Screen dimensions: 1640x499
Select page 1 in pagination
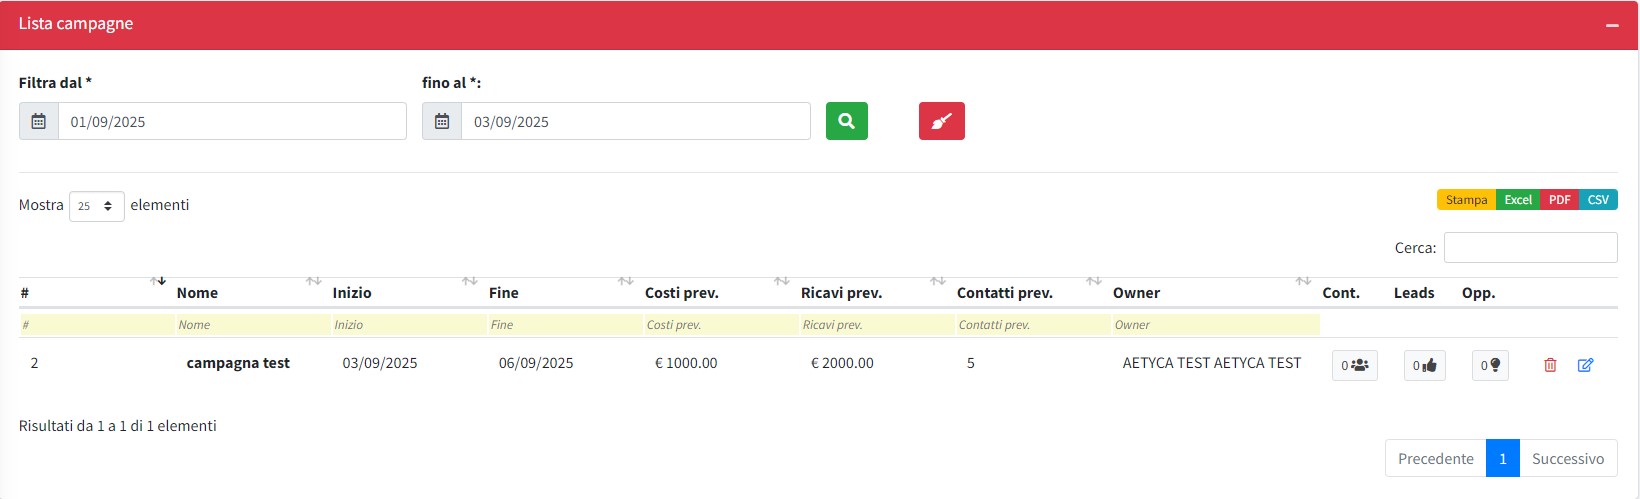point(1502,458)
